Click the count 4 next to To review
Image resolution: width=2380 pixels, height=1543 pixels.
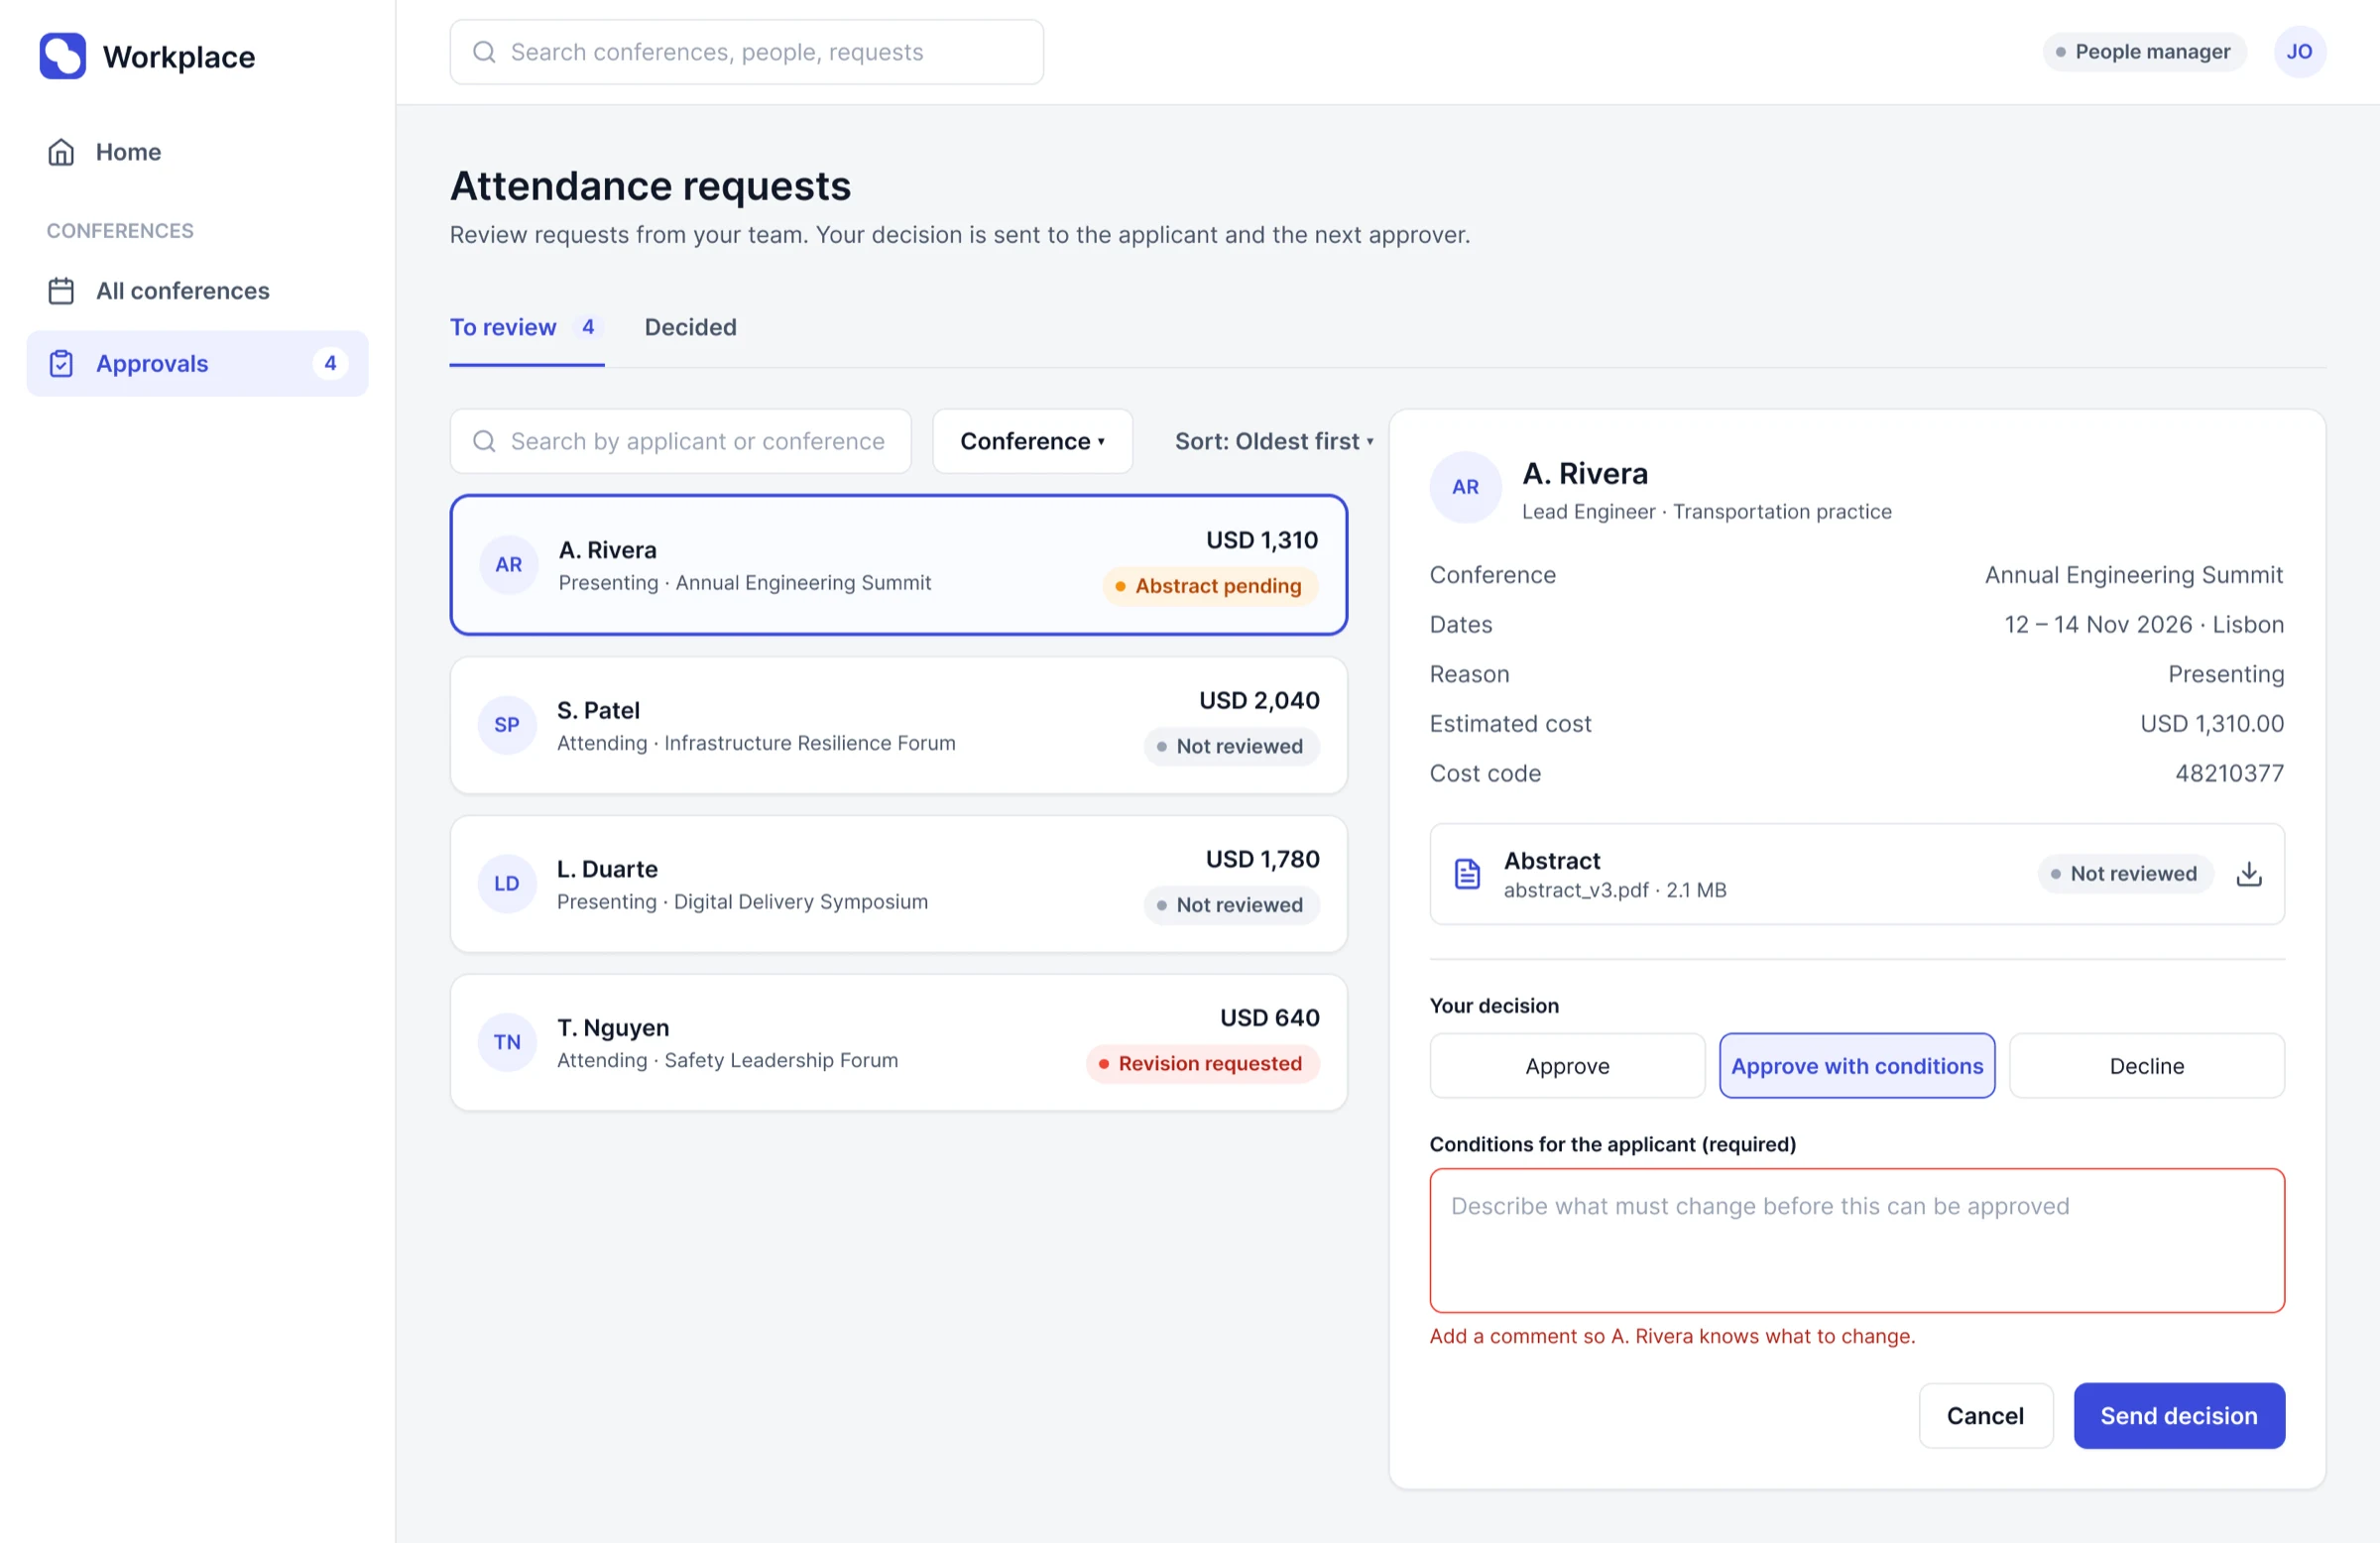pyautogui.click(x=588, y=327)
